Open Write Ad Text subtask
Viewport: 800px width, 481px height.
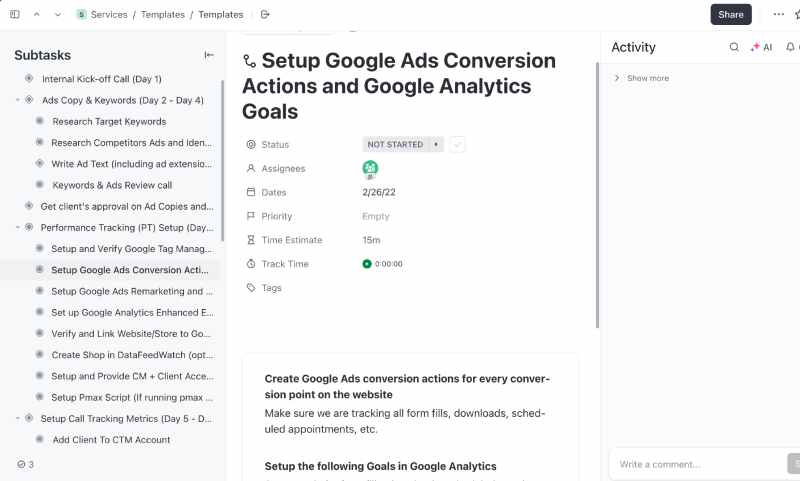131,164
